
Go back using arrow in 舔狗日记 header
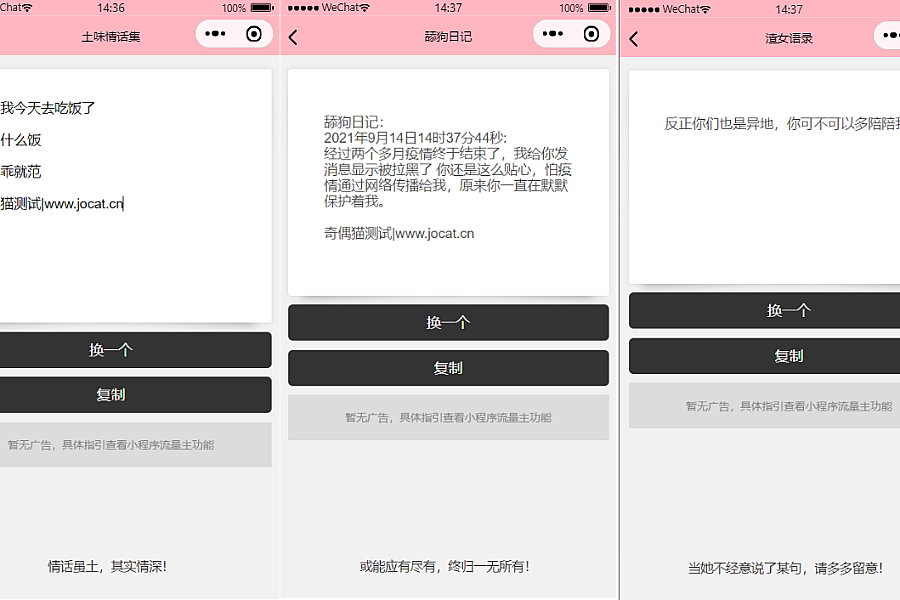coord(294,37)
